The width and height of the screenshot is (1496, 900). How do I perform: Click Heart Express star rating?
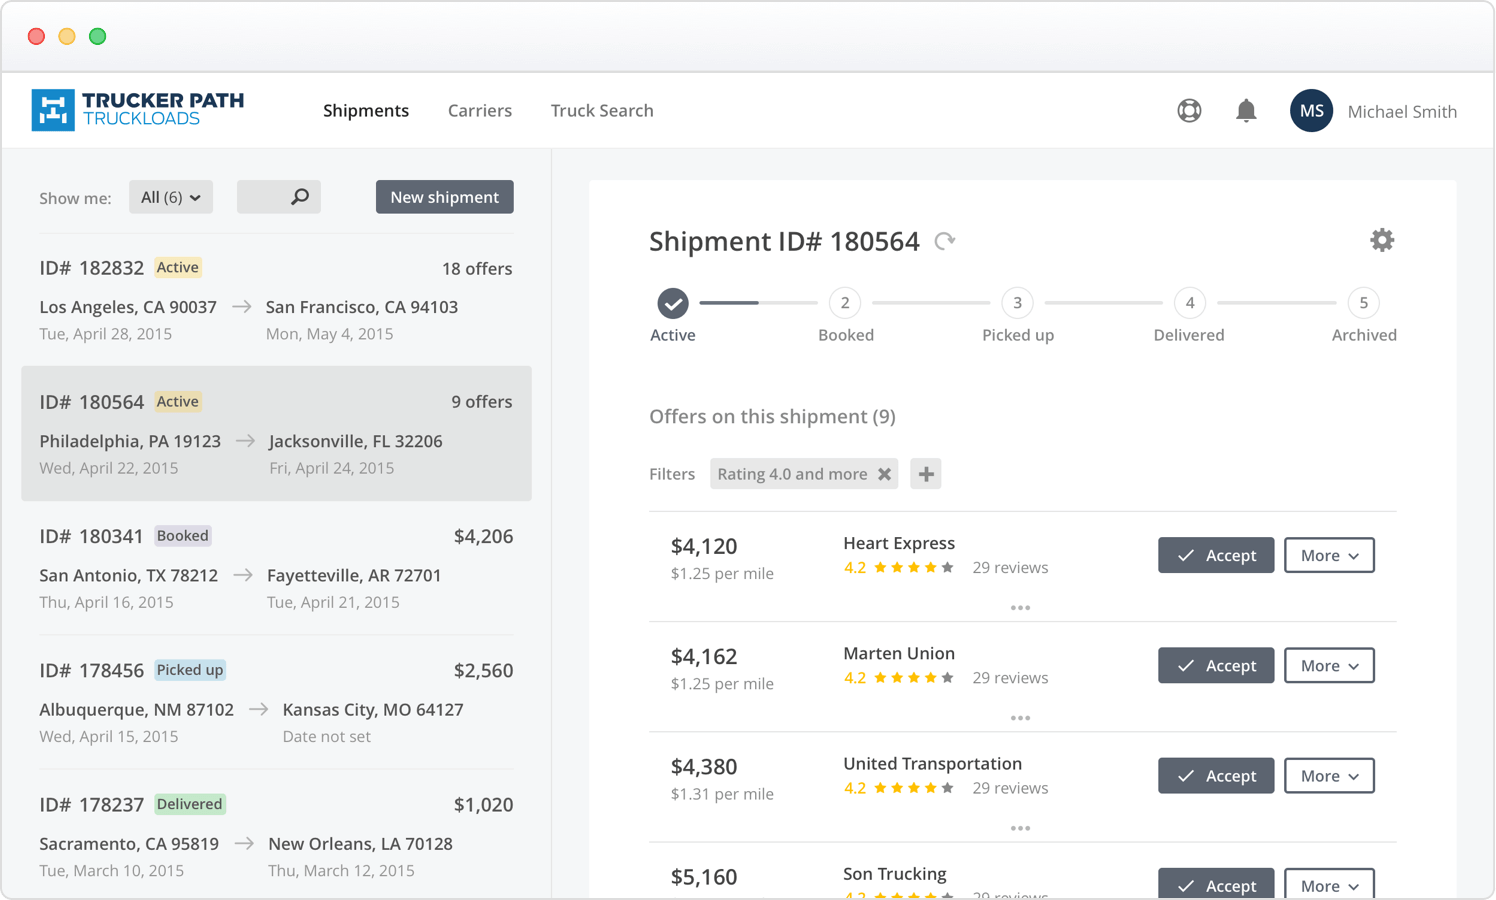[x=914, y=567]
